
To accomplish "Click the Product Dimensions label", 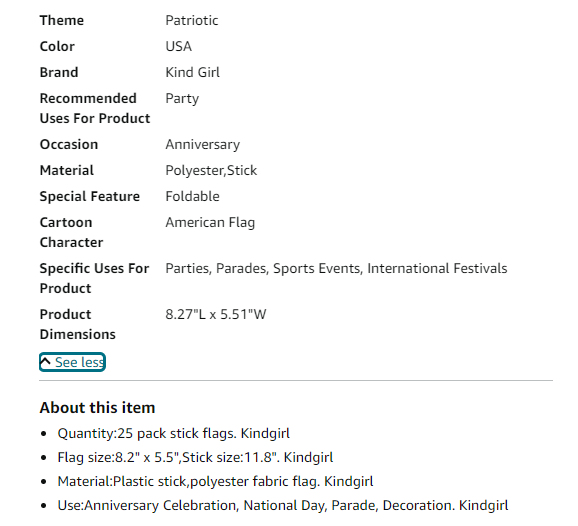I will click(x=78, y=324).
